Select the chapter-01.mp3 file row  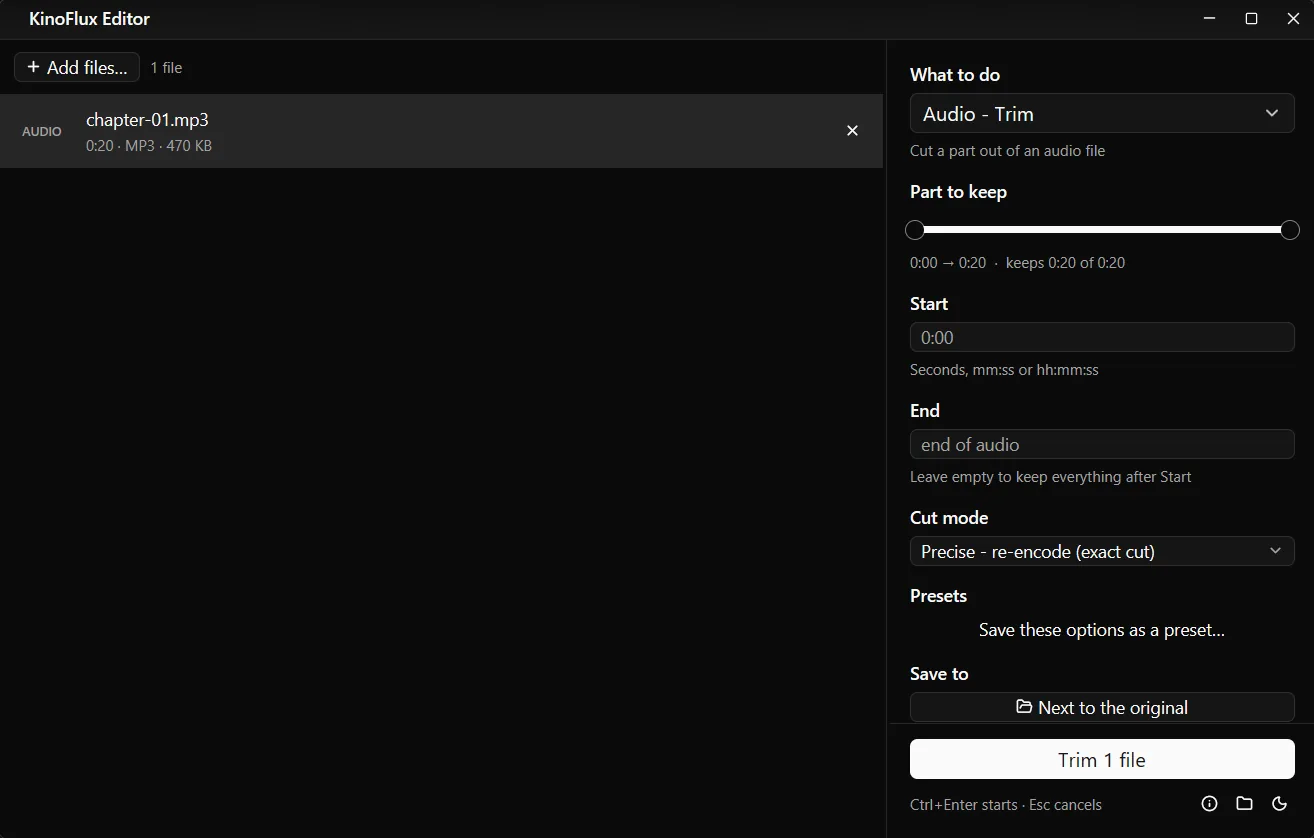tap(441, 131)
